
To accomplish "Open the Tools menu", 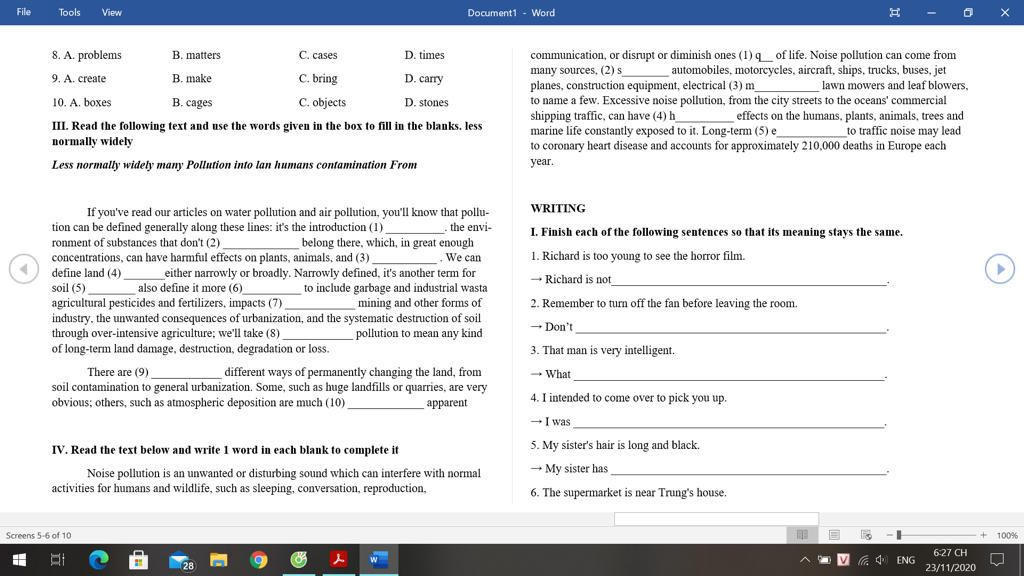I will point(69,12).
